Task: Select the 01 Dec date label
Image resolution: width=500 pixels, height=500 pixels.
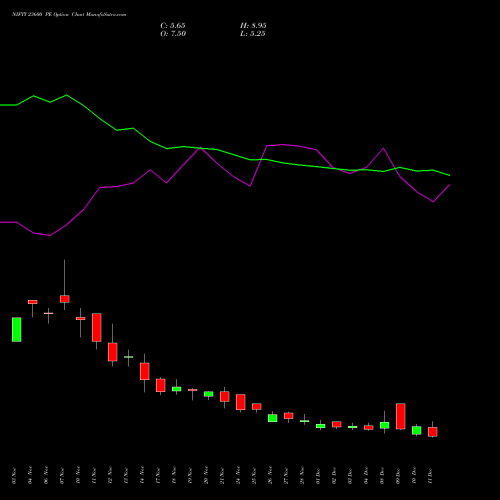Action: click(x=318, y=476)
